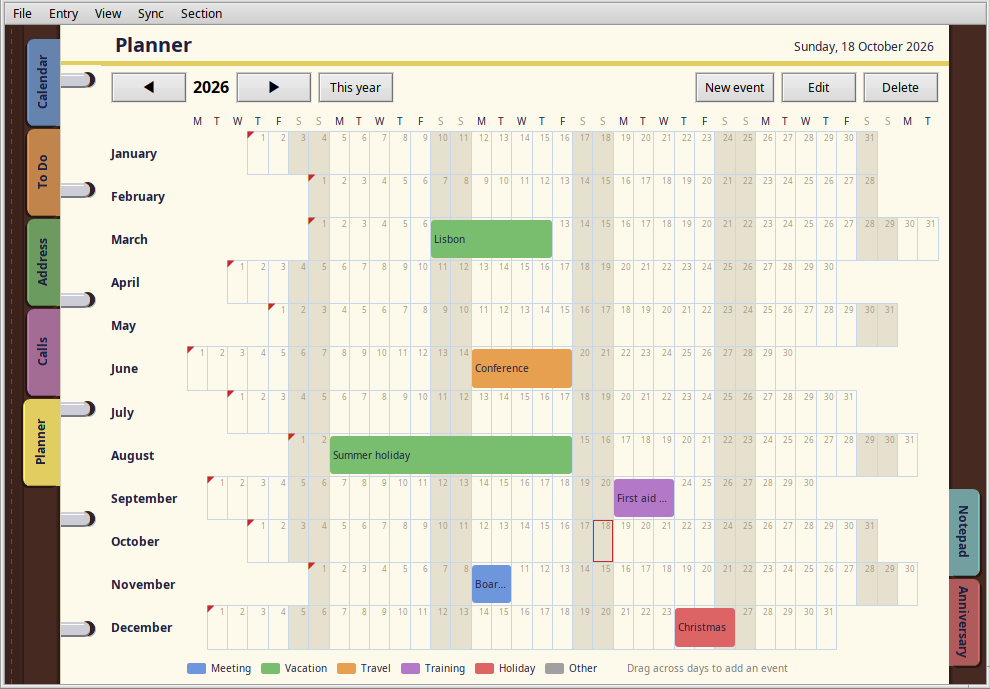Select January 1 day cell
This screenshot has height=689, width=990.
pyautogui.click(x=258, y=153)
